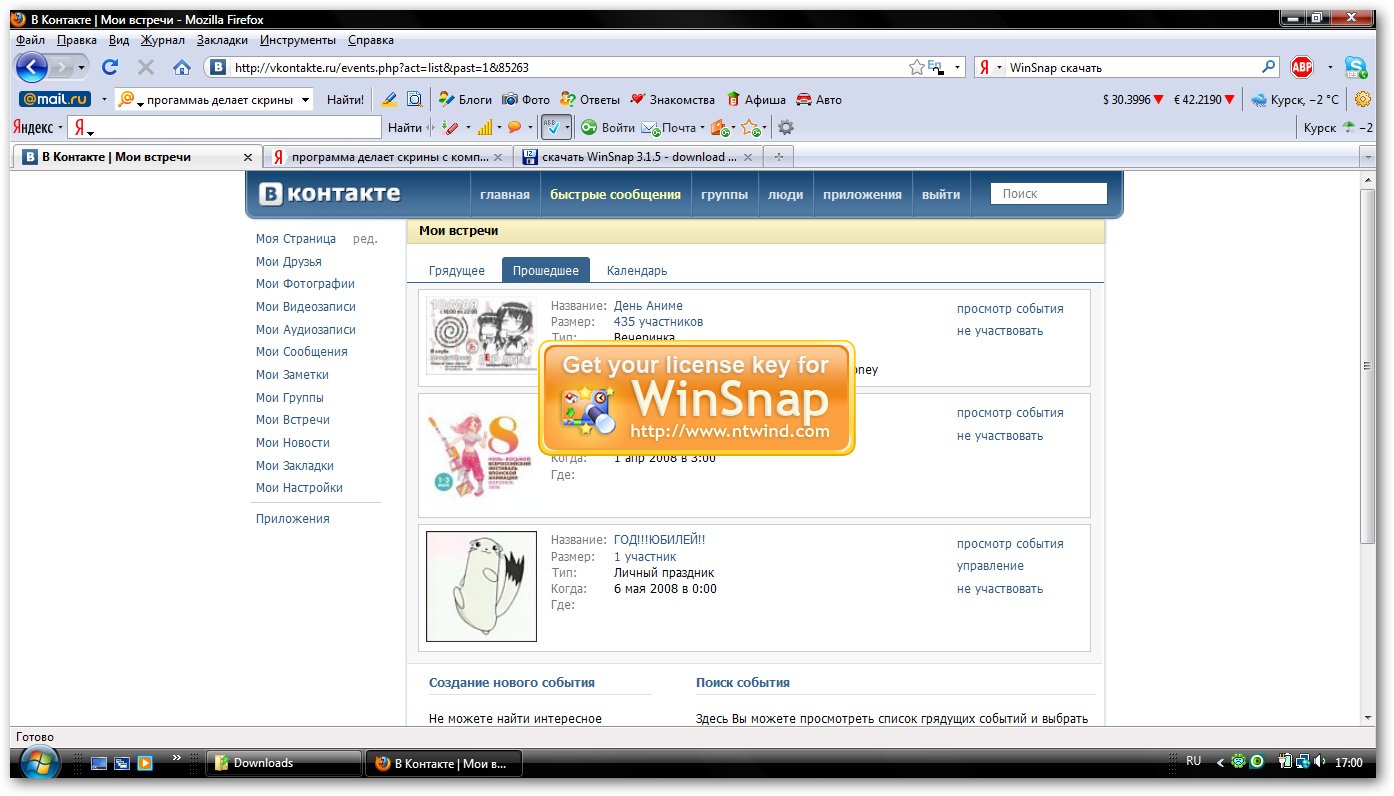Open Mail.ru Answers (Ответы) toolbar button

pos(590,99)
